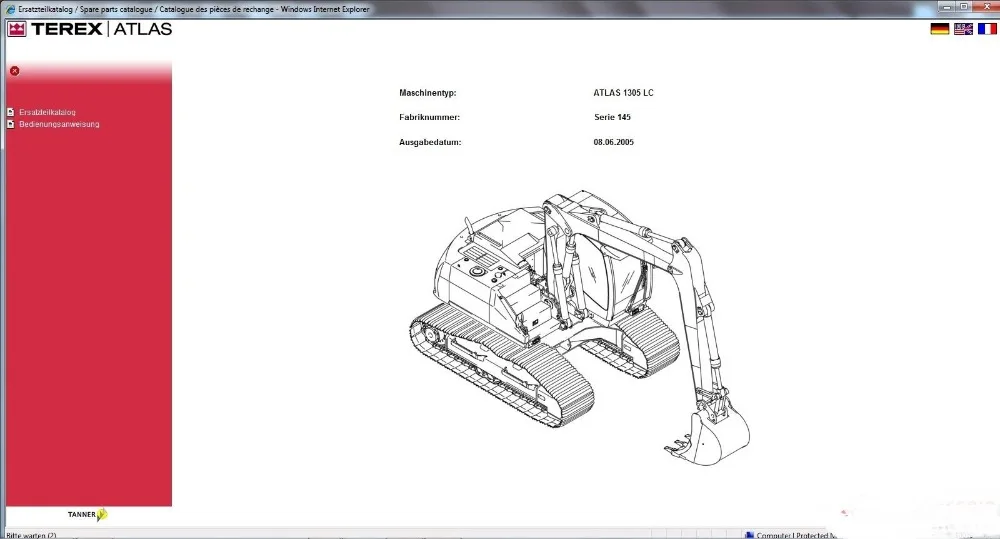
Task: Open the Bedienungsanweisung link
Action: [59, 124]
